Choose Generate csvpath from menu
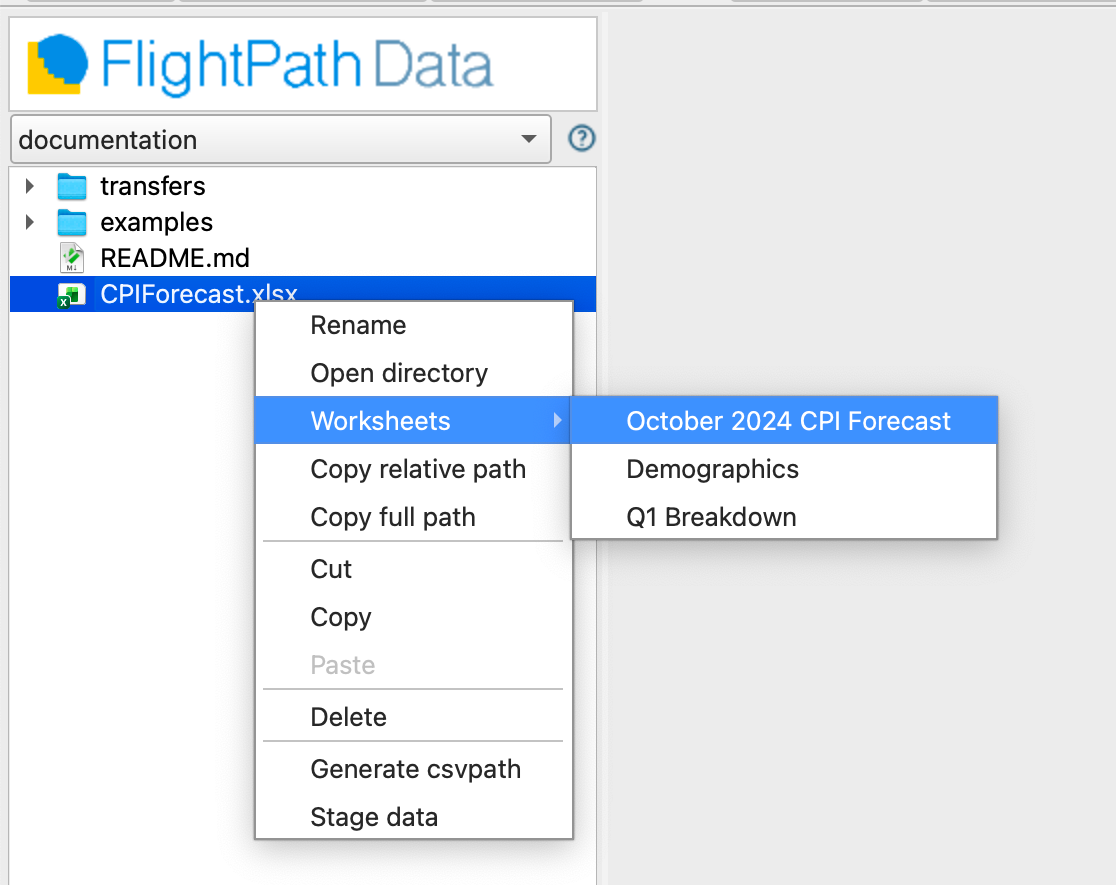The width and height of the screenshot is (1116, 885). [414, 769]
